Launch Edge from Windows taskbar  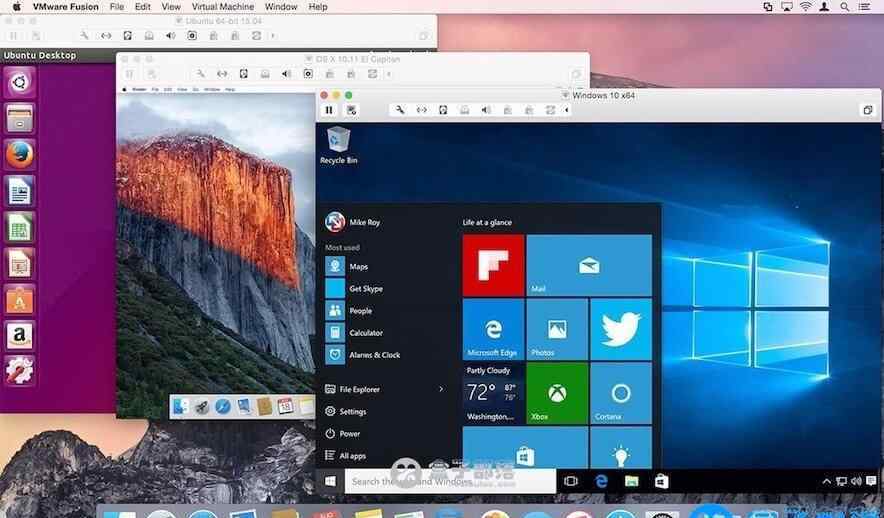602,481
